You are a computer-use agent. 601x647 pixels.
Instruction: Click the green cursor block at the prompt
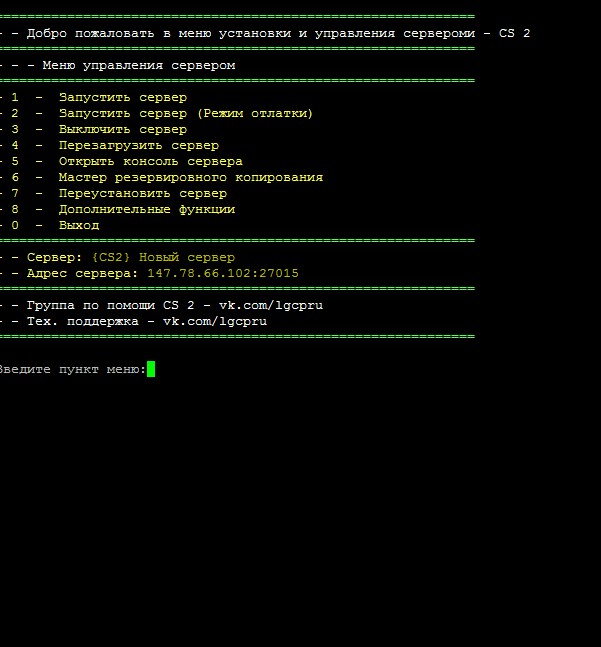pyautogui.click(x=151, y=369)
